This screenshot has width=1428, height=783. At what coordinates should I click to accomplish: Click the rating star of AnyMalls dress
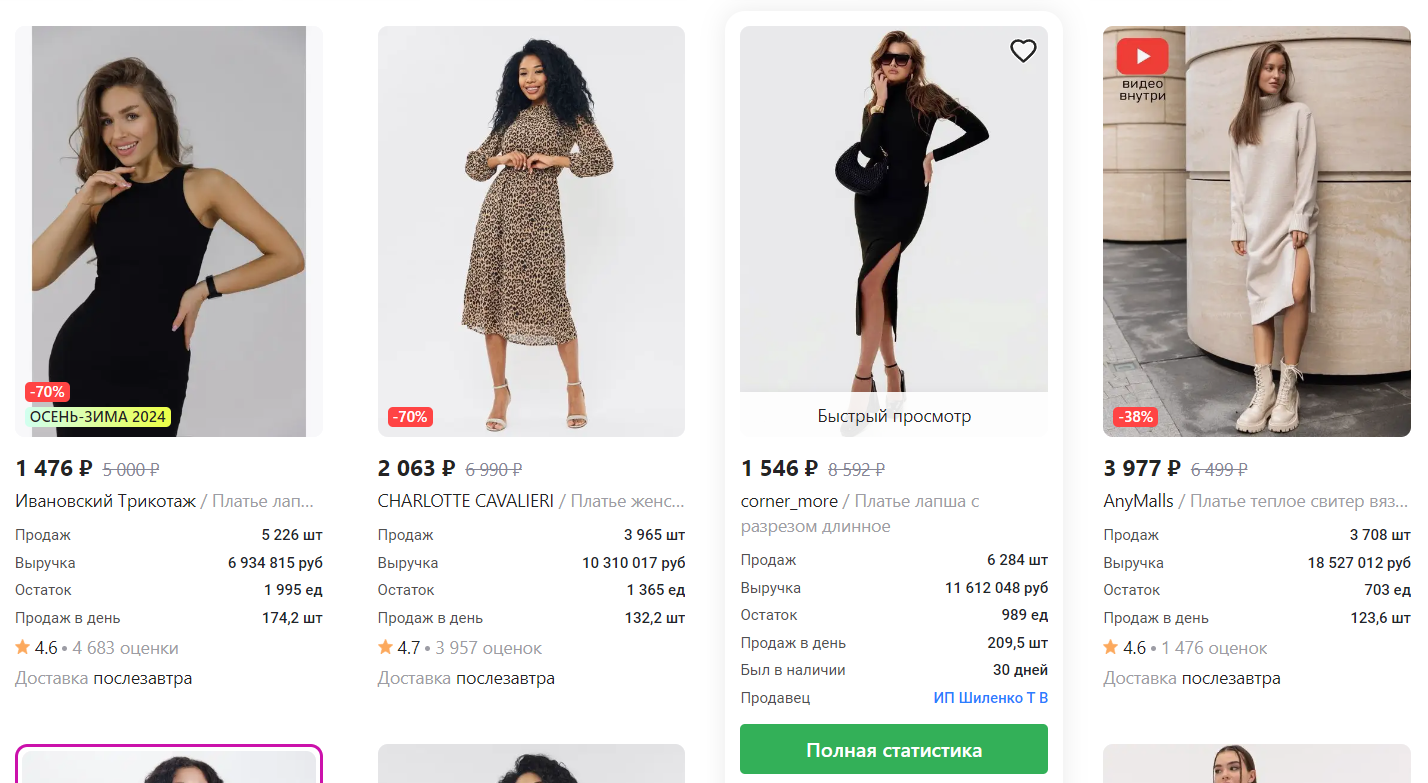pyautogui.click(x=1111, y=648)
